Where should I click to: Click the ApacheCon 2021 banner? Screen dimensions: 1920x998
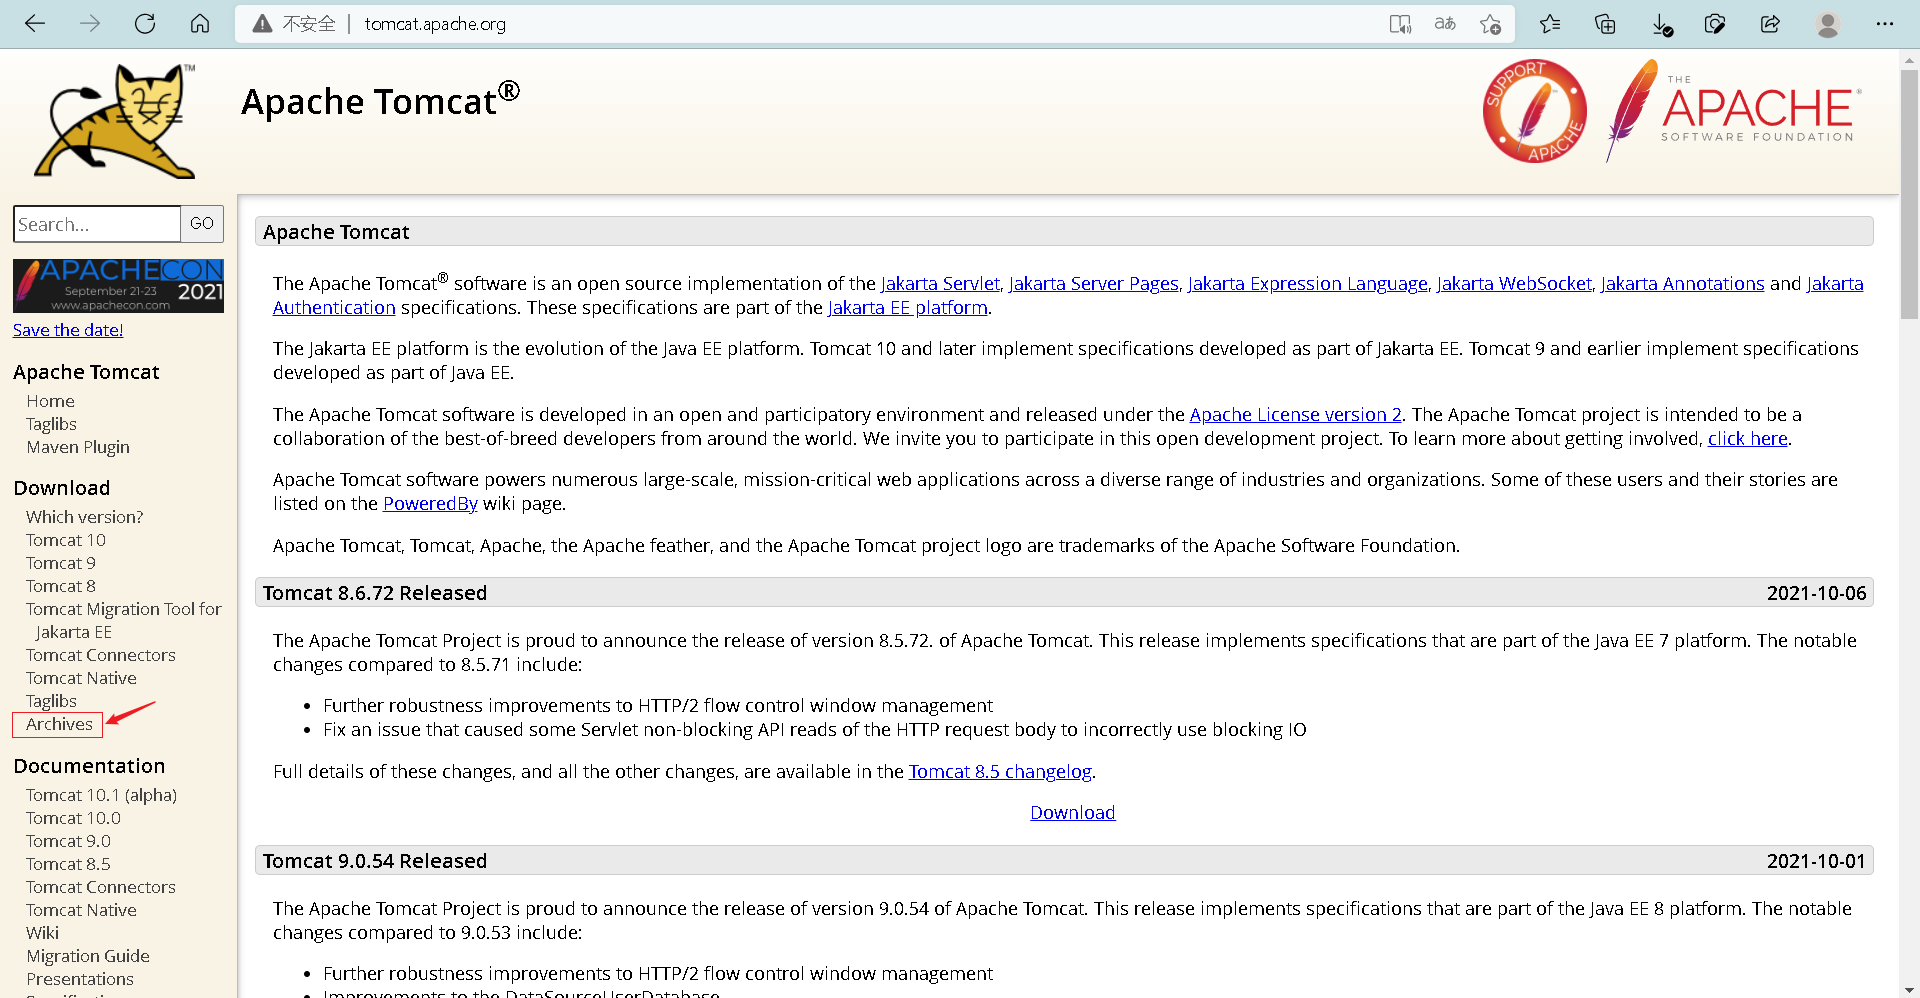[x=117, y=285]
